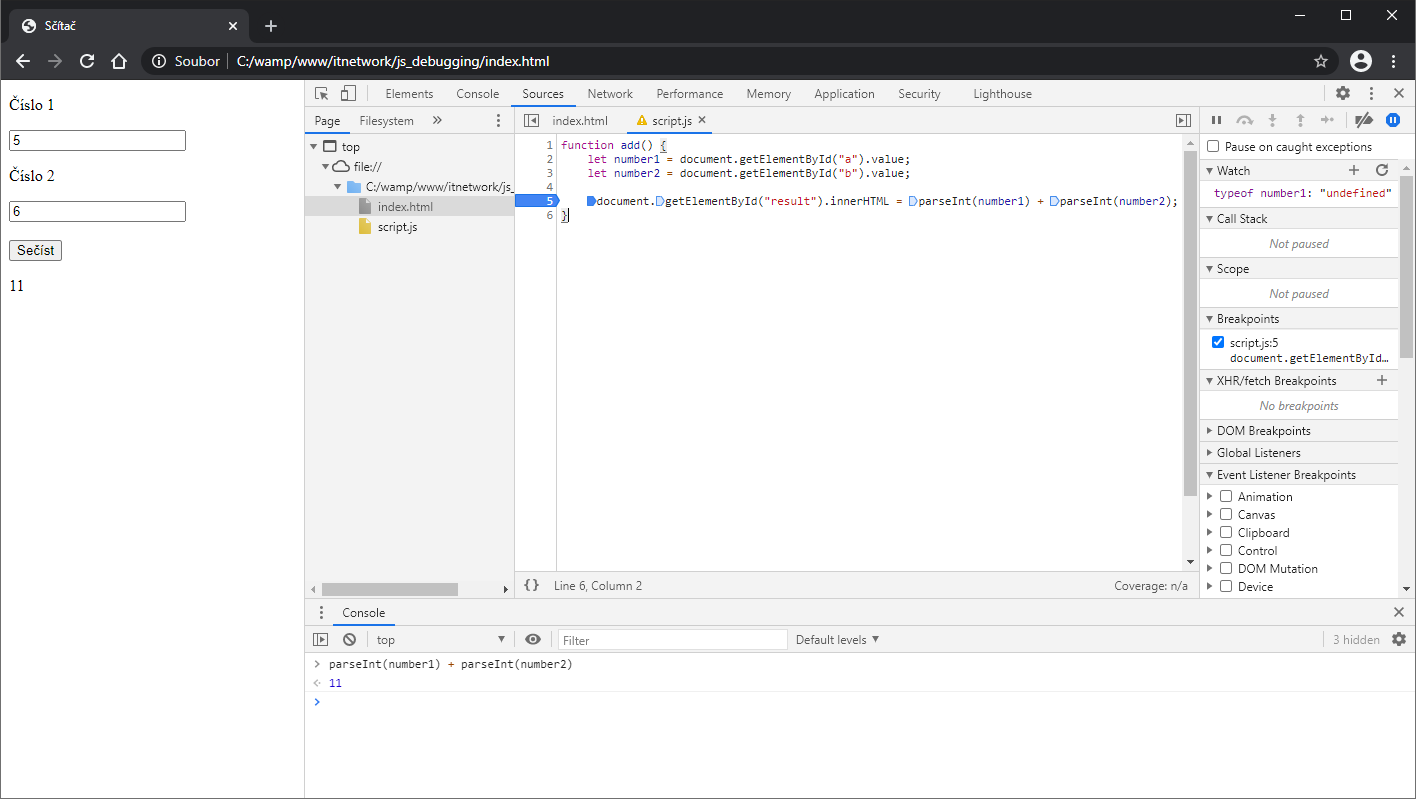Screen dimensions: 1416x799
Task: Open DevTools settings gear
Action: [1343, 94]
